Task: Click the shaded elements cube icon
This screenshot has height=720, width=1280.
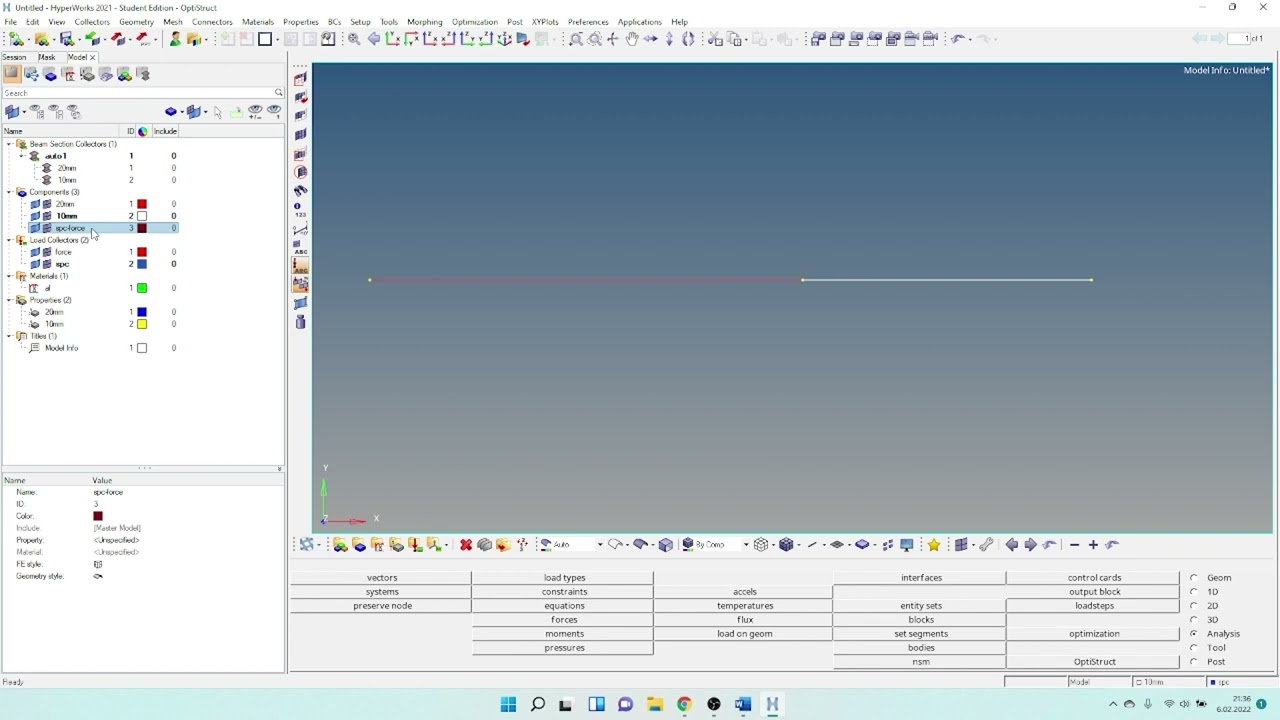Action: (786, 545)
